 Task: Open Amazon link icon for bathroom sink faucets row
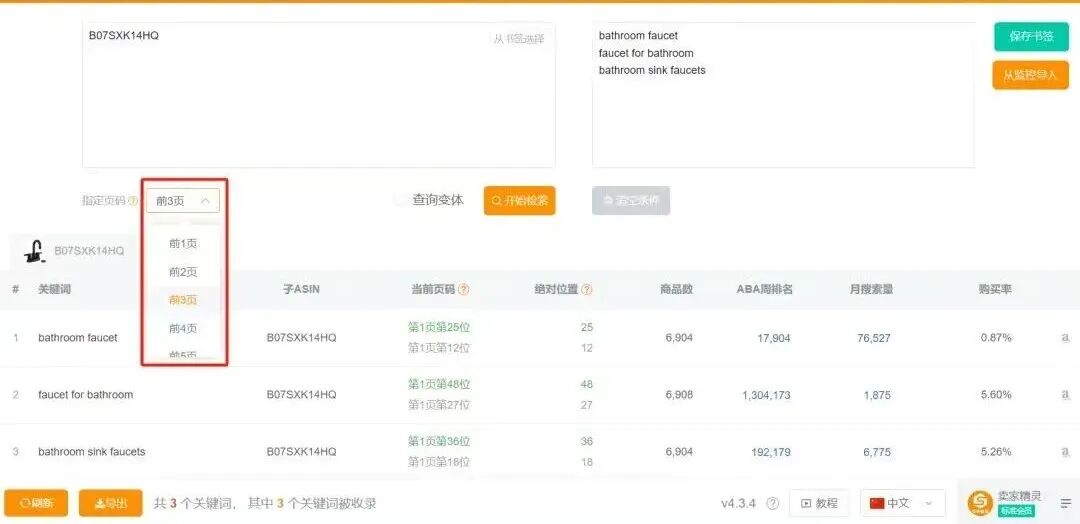click(1066, 452)
